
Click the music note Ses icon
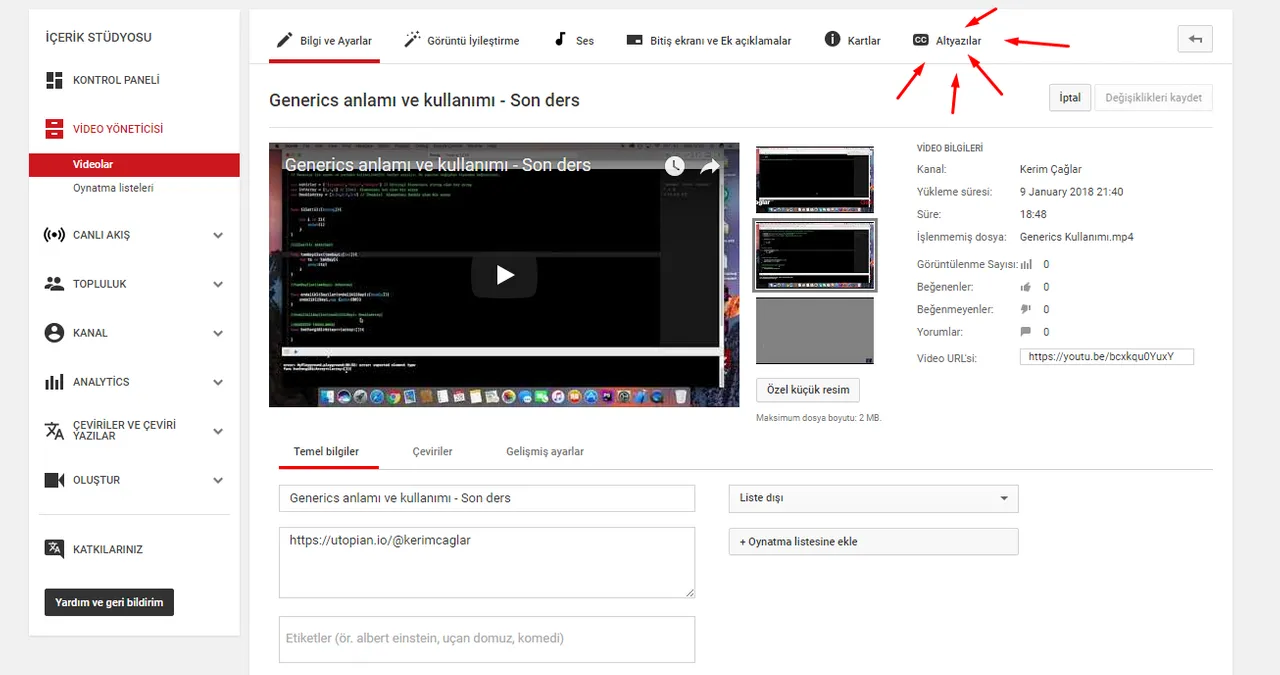(x=560, y=40)
